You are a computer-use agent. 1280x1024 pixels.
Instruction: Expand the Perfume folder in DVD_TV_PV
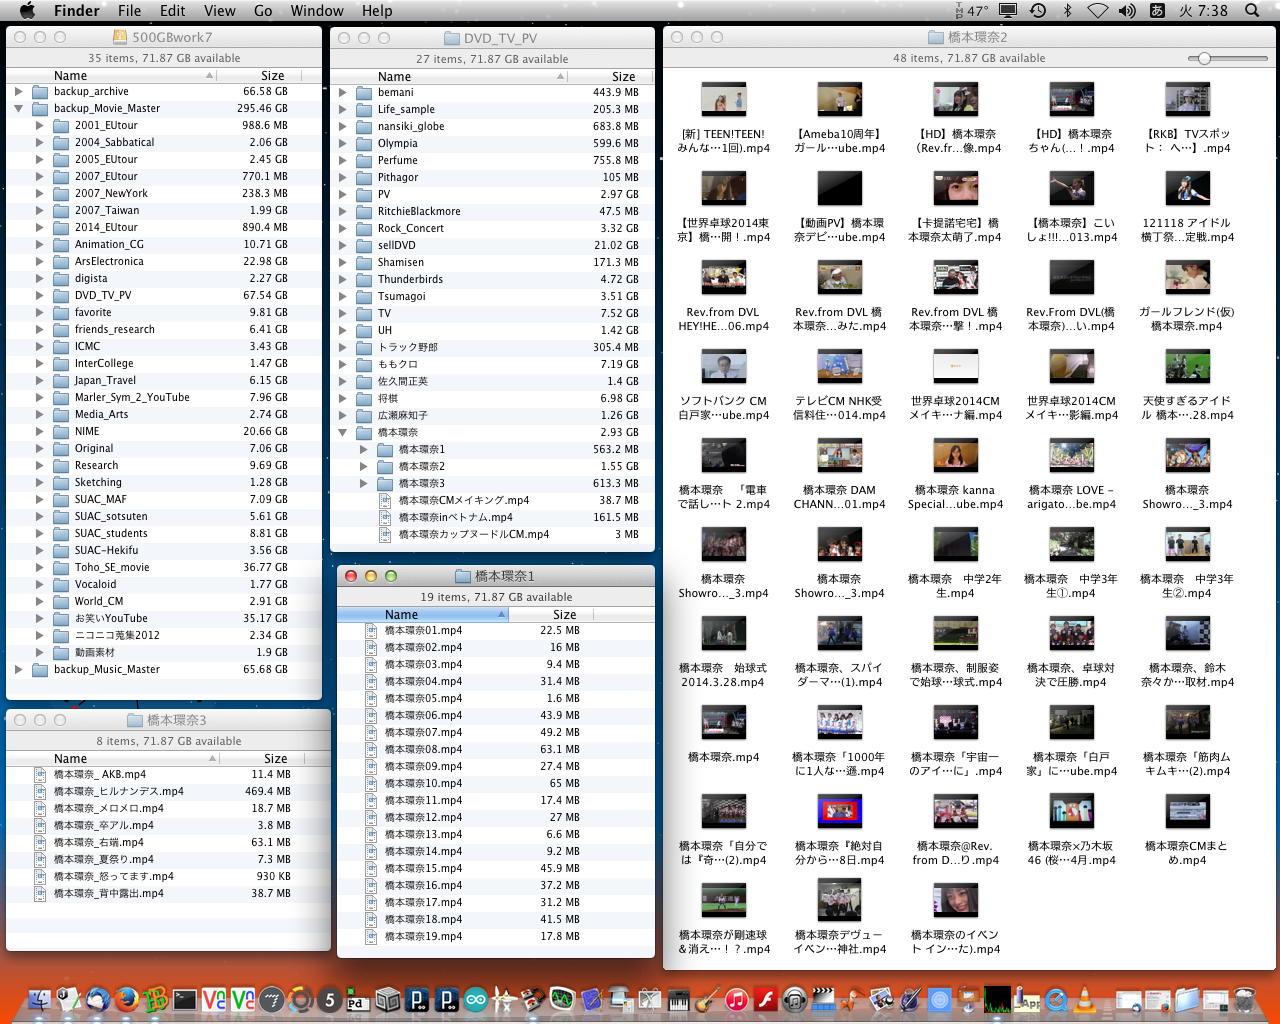[343, 160]
